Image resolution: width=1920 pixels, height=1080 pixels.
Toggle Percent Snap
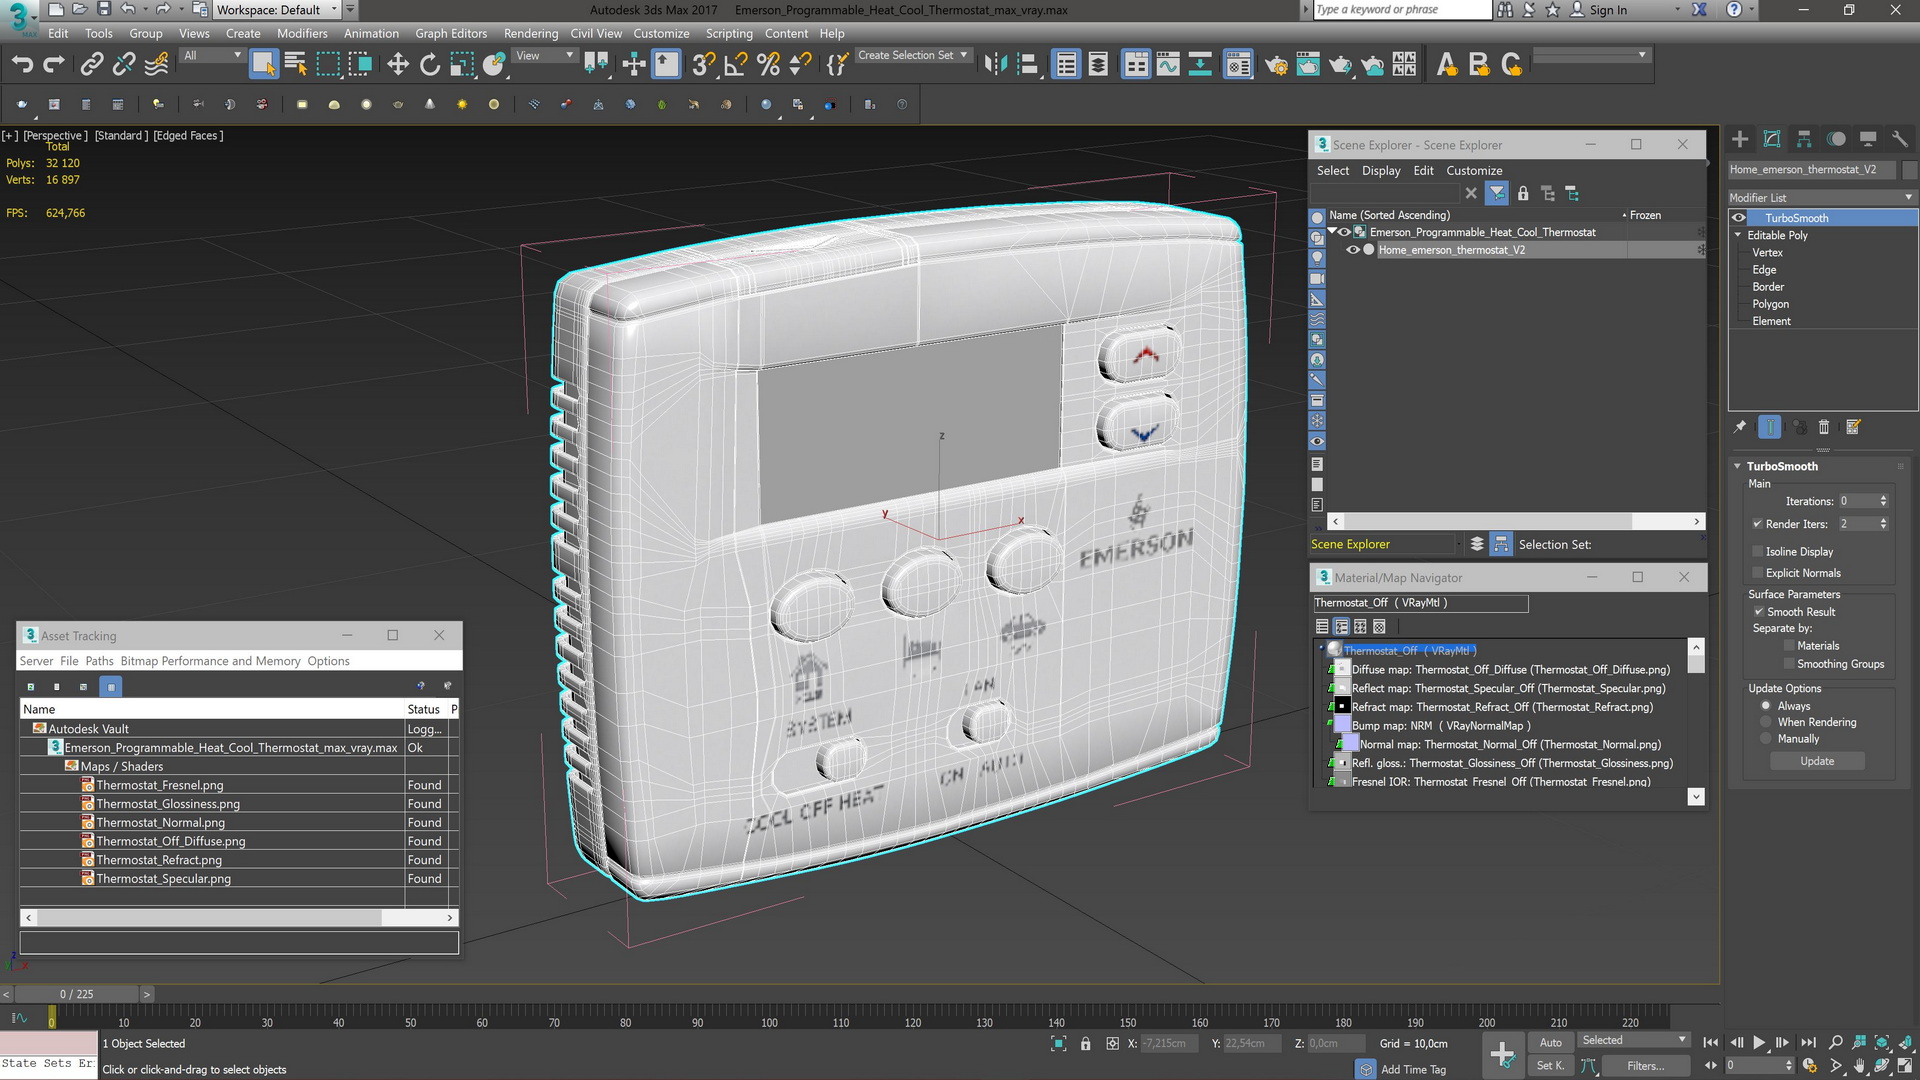click(x=768, y=65)
